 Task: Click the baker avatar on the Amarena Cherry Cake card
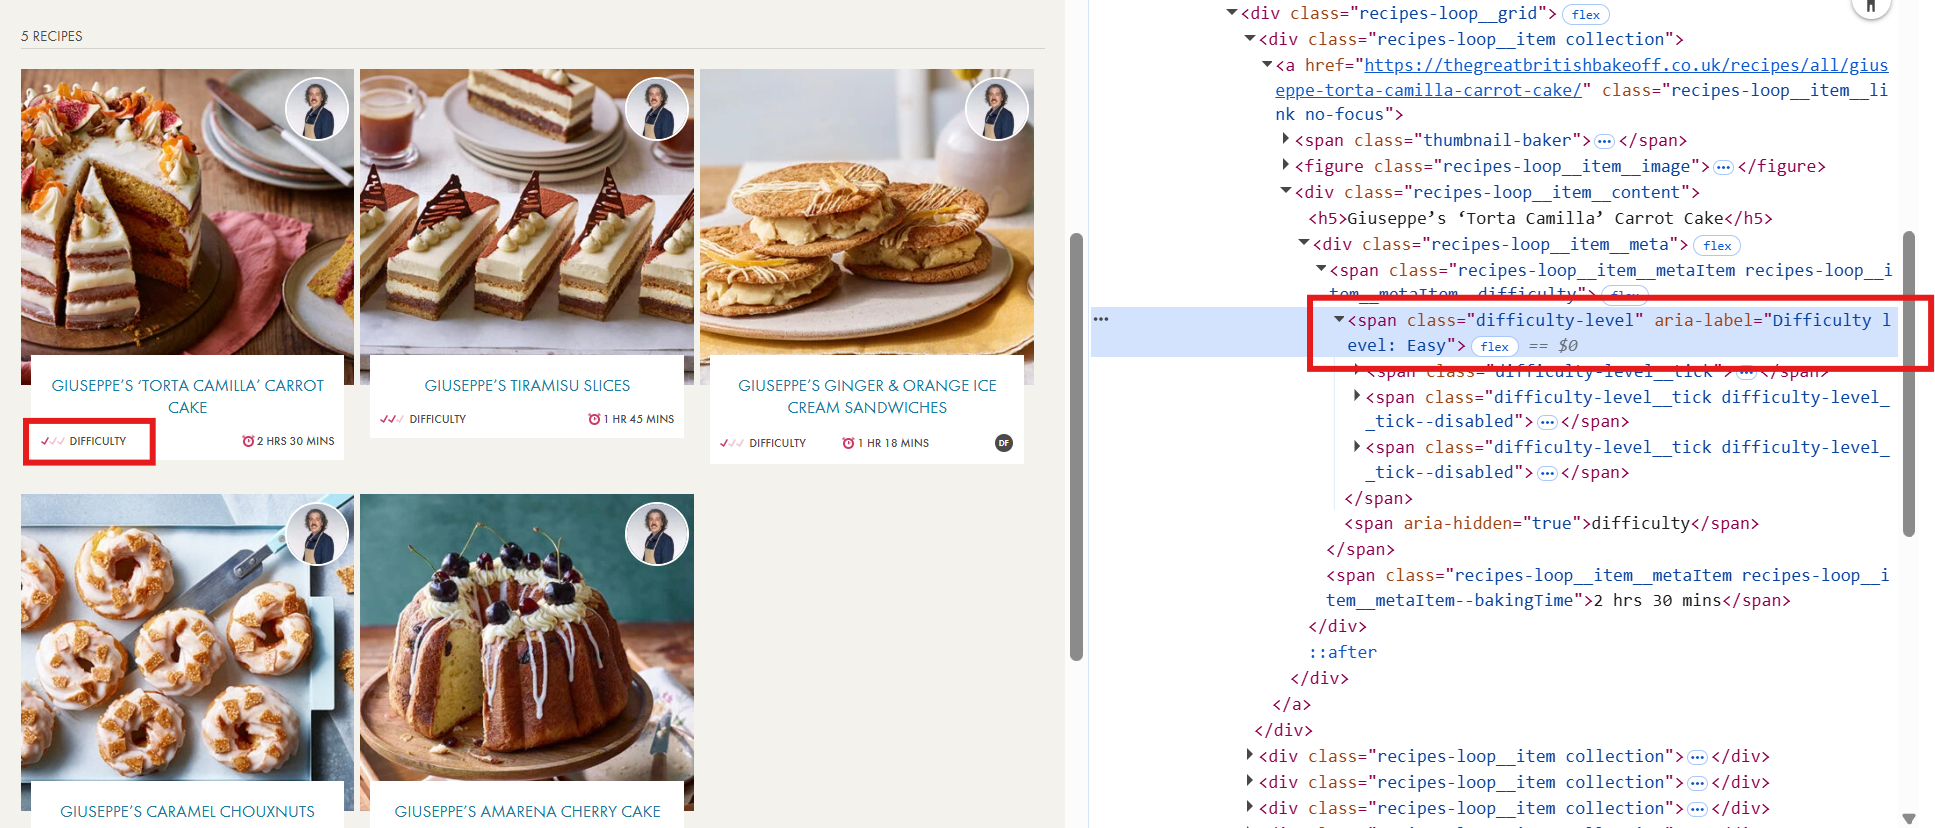coord(657,533)
